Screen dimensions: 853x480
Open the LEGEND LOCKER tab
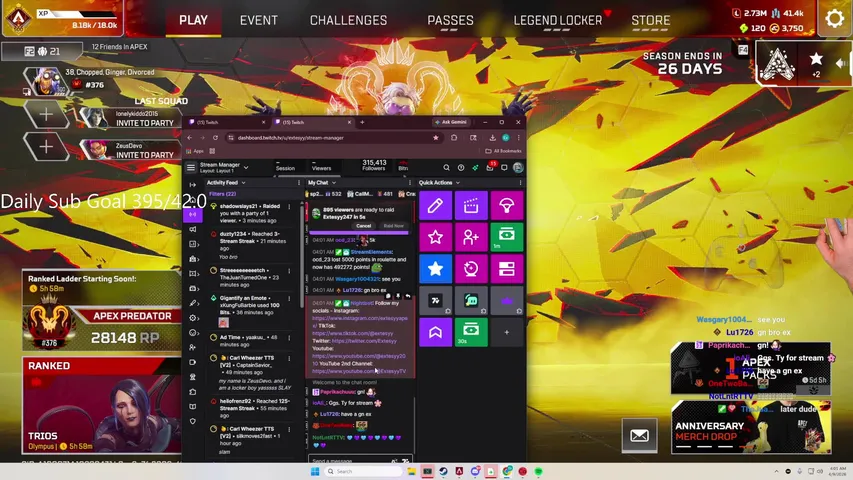click(558, 20)
